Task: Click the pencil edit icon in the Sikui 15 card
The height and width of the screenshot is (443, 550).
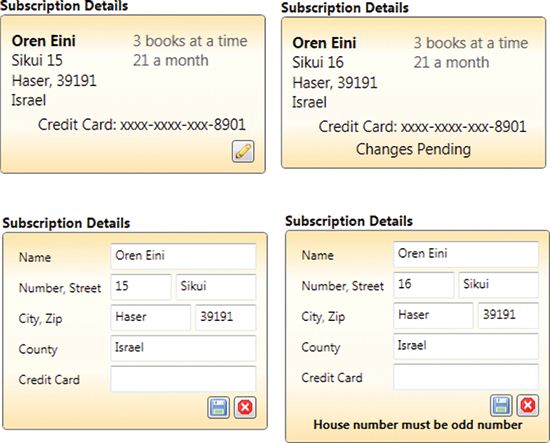Action: tap(243, 152)
